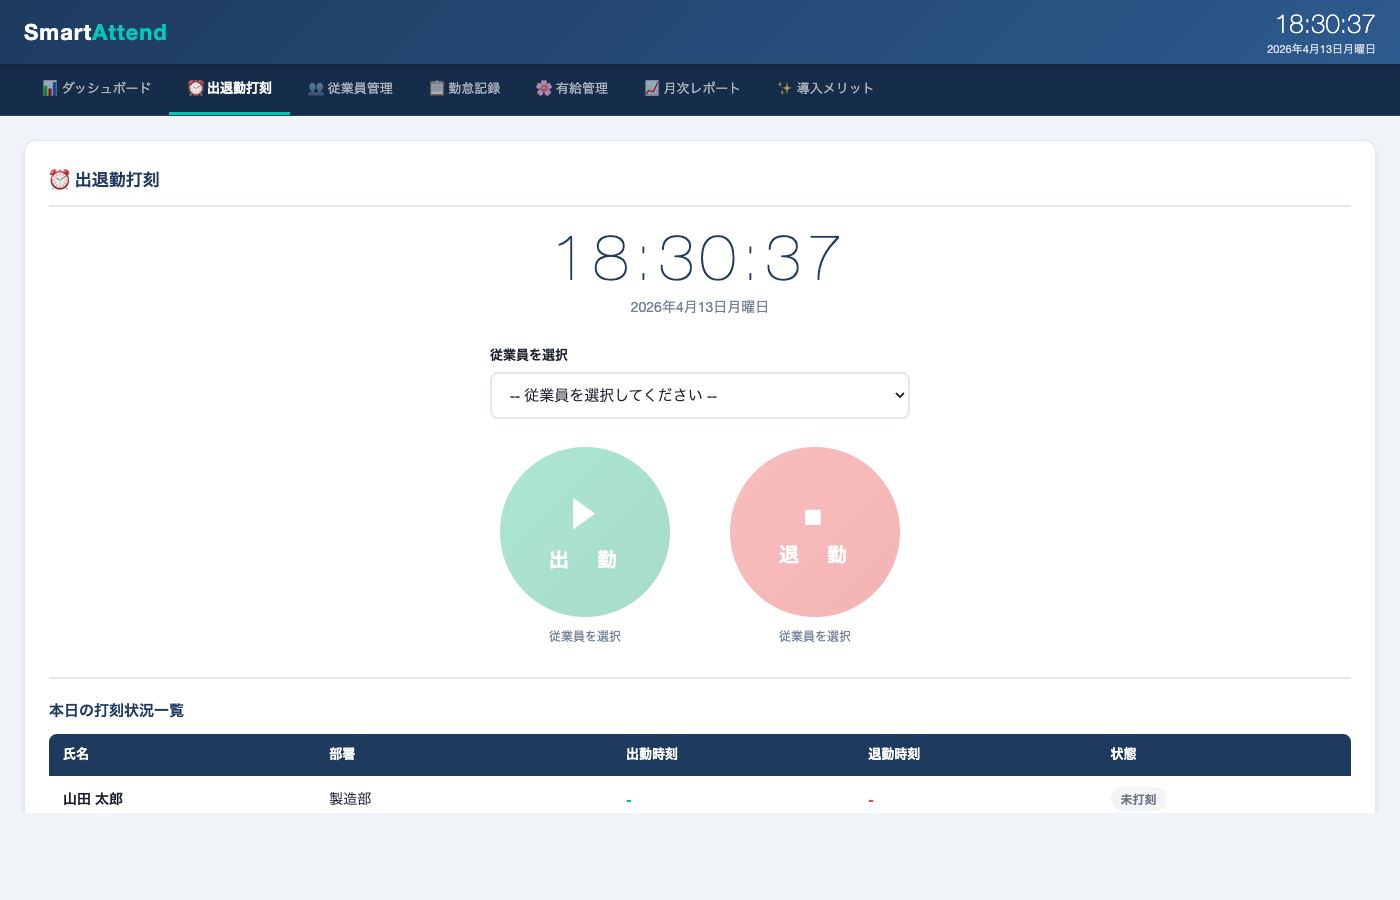Viewport: 1400px width, 900px height.
Task: Click the alarm clock icon on 出退勤打刻 nav
Action: click(196, 88)
